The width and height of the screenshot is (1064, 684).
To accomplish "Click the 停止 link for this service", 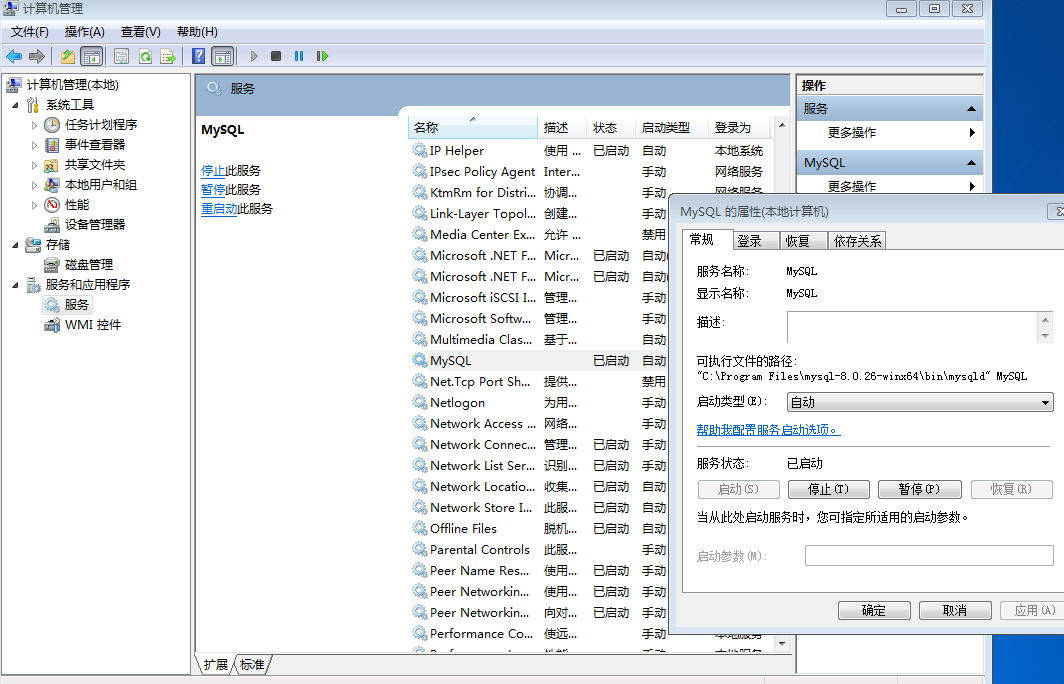I will [213, 171].
